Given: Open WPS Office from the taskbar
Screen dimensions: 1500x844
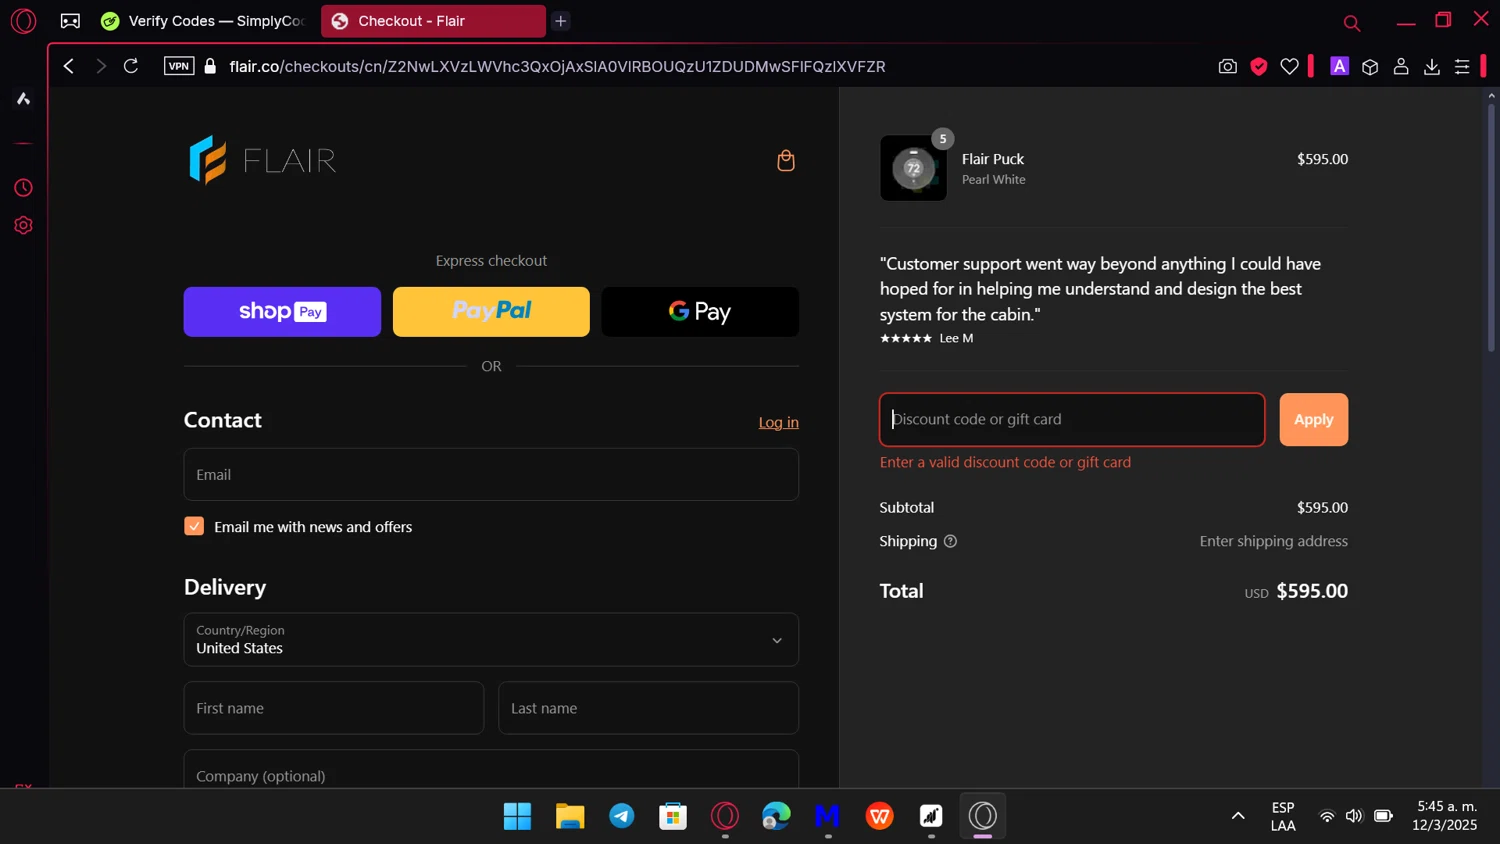Looking at the screenshot, I should [x=880, y=816].
